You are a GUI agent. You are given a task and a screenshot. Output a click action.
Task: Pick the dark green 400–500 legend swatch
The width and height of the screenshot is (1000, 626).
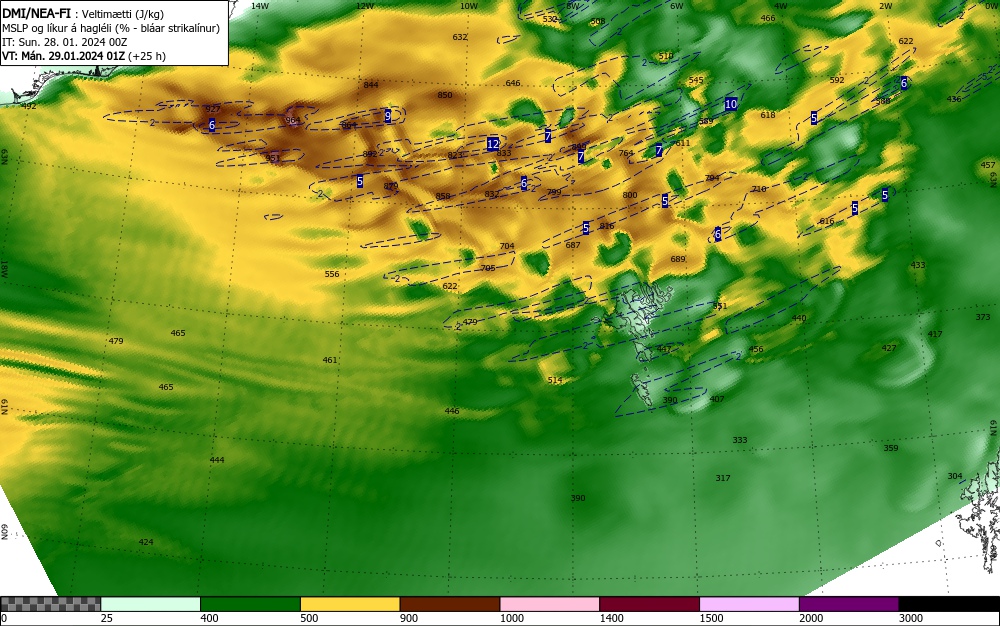[x=250, y=604]
